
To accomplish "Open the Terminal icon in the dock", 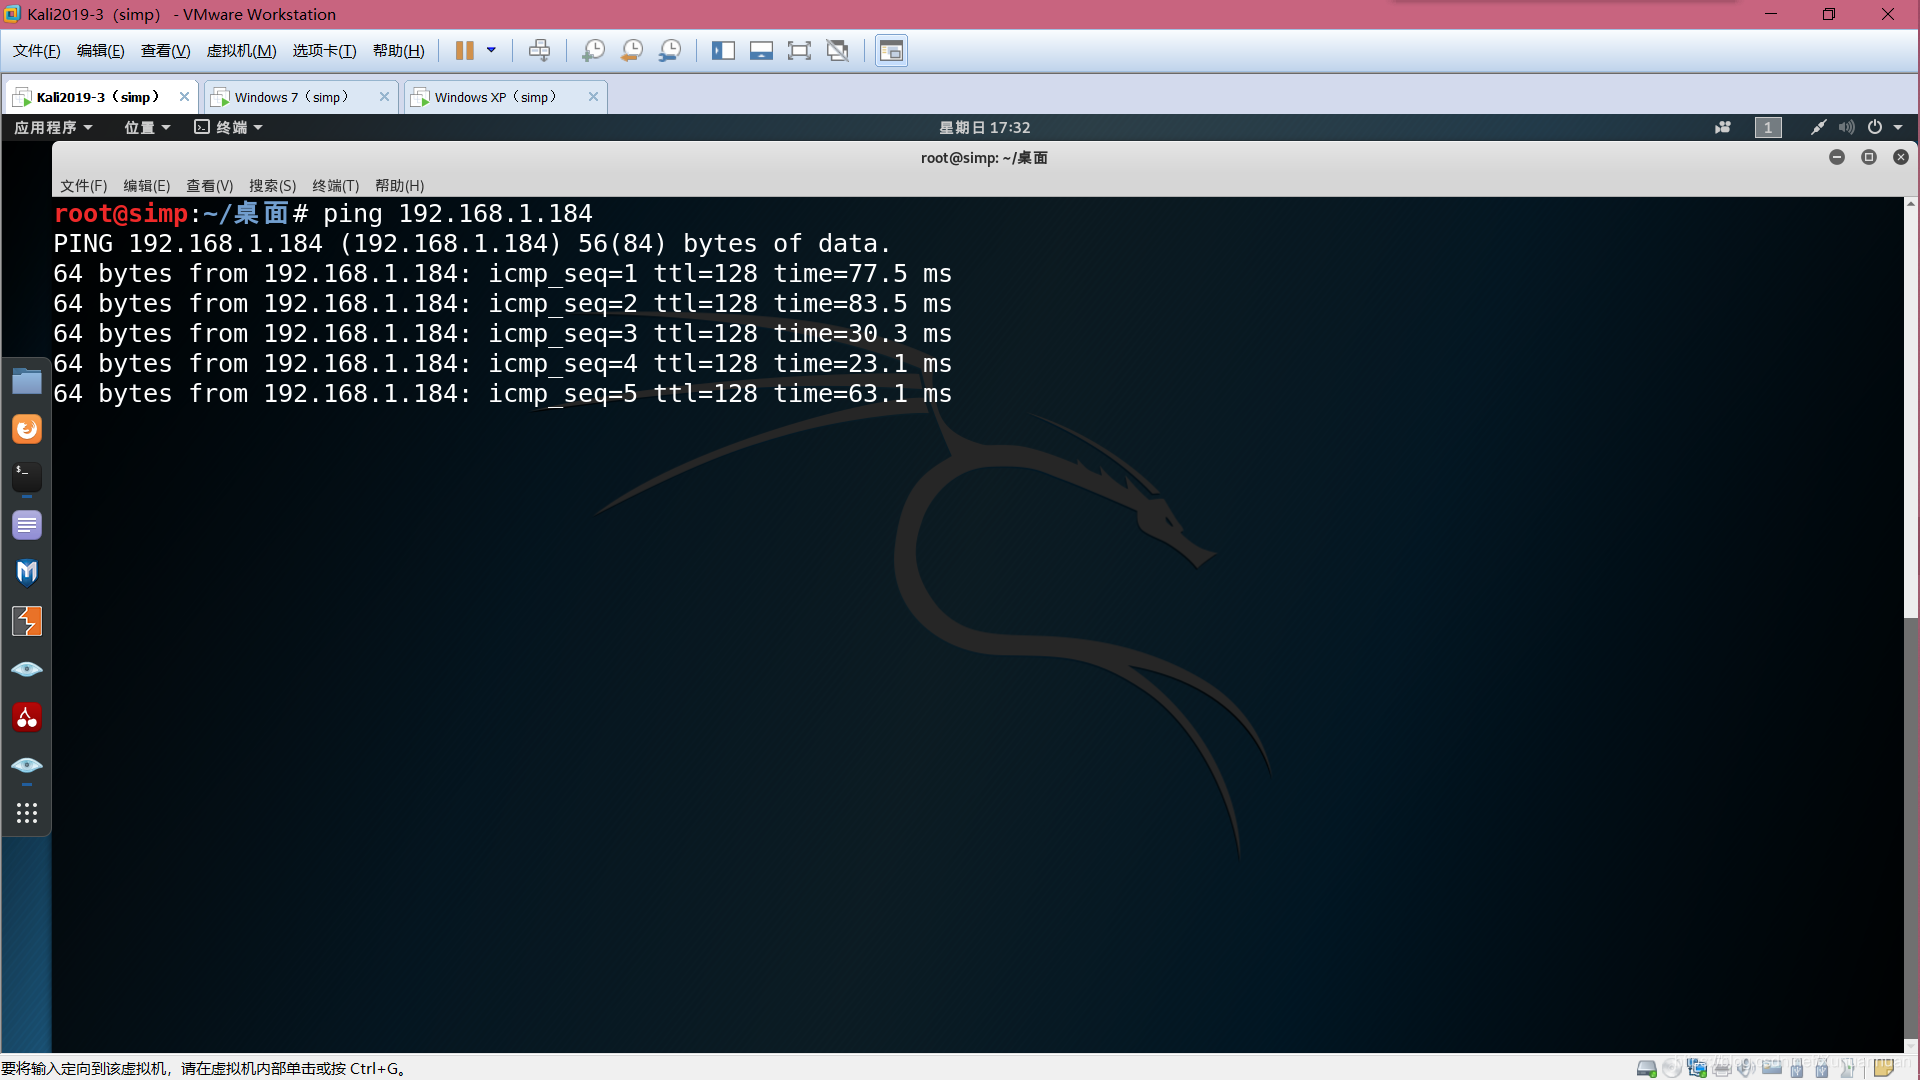I will 27,477.
